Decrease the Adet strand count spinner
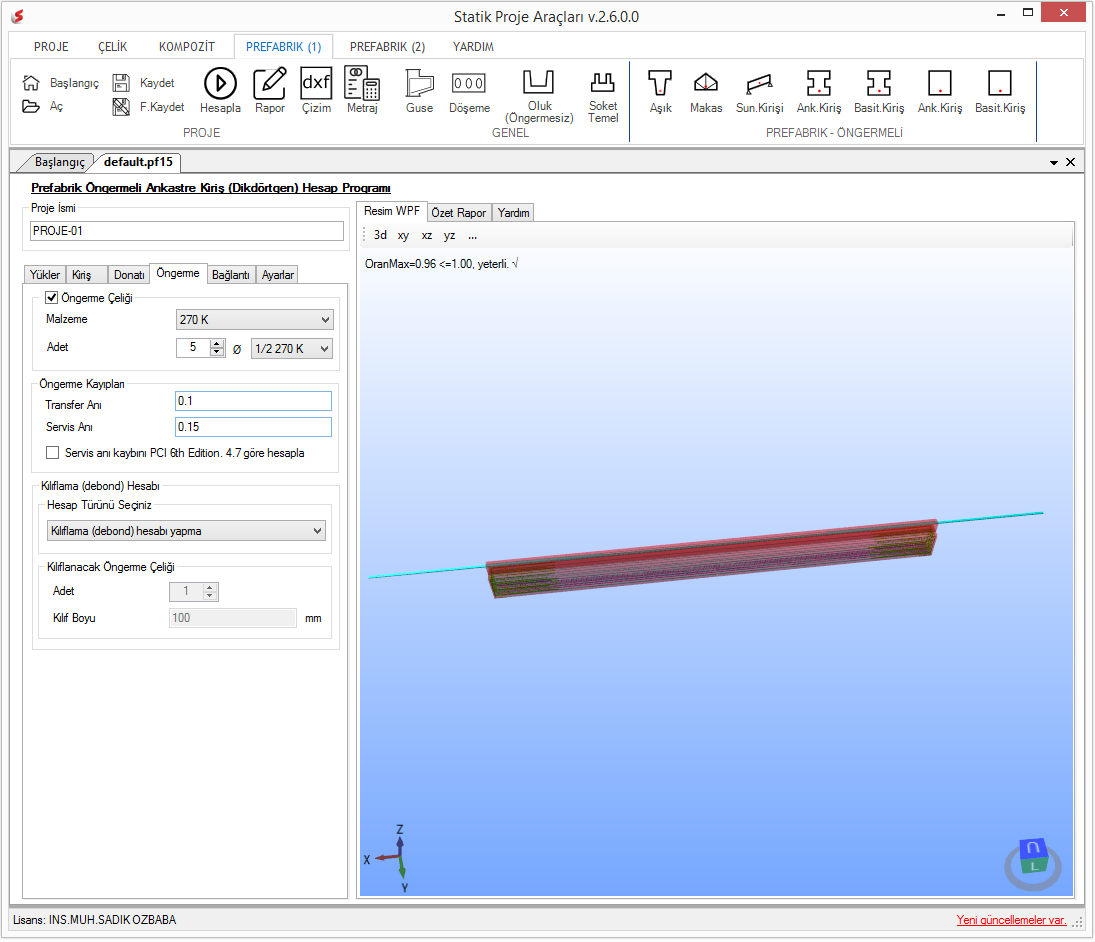This screenshot has width=1095, height=942. click(217, 353)
